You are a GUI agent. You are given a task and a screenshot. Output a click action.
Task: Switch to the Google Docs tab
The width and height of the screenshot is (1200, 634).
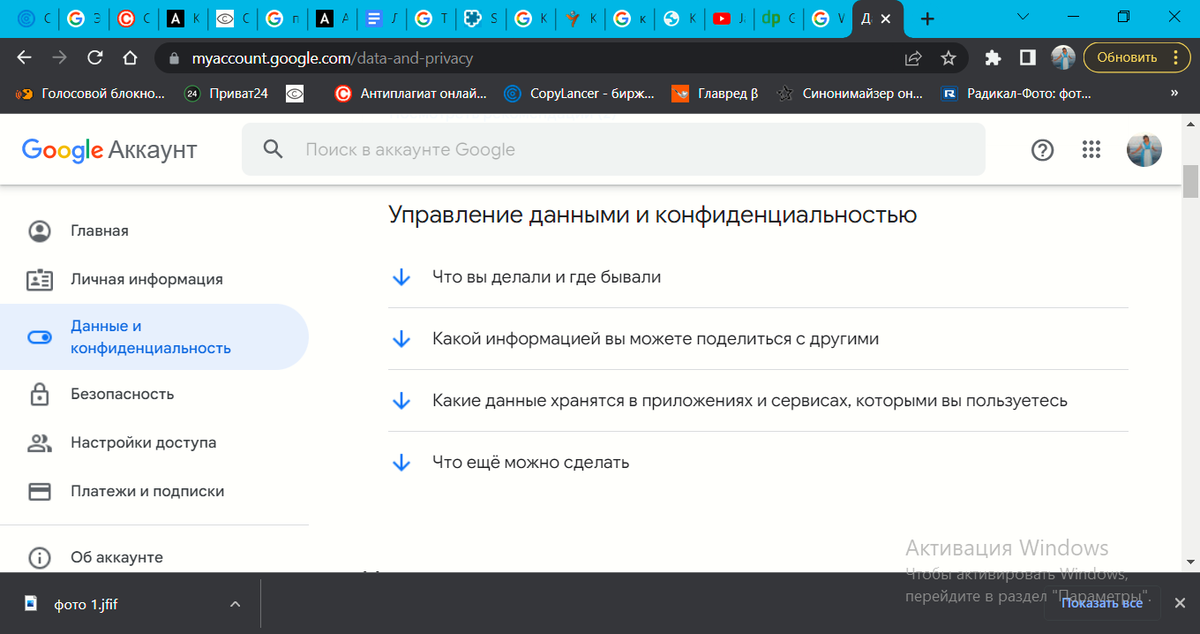(382, 18)
